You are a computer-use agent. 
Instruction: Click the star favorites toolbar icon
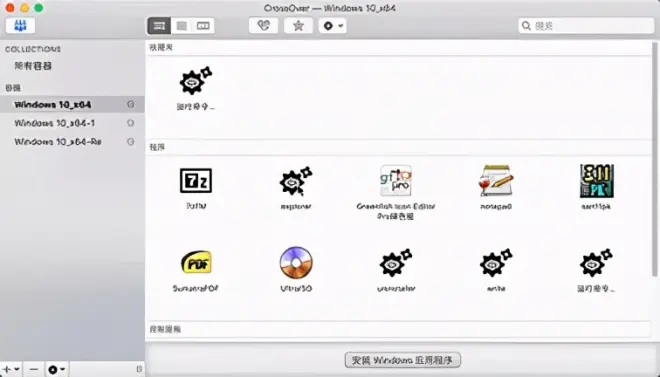pos(298,26)
